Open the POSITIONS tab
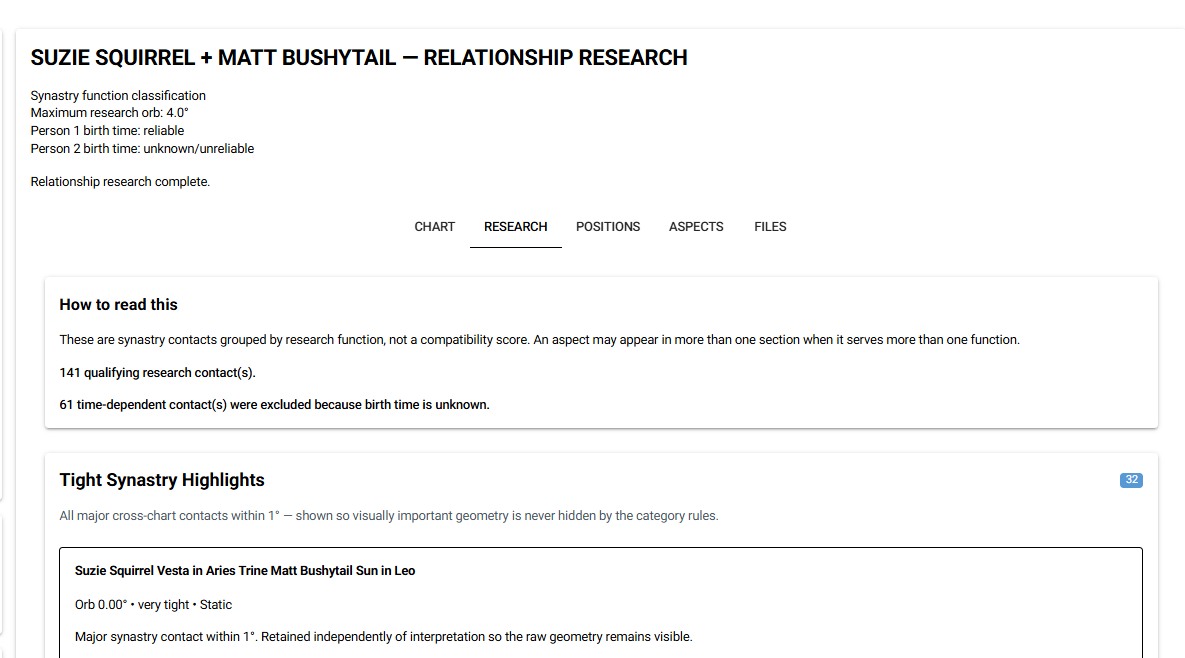Screen dimensions: 1185x658 [608, 227]
